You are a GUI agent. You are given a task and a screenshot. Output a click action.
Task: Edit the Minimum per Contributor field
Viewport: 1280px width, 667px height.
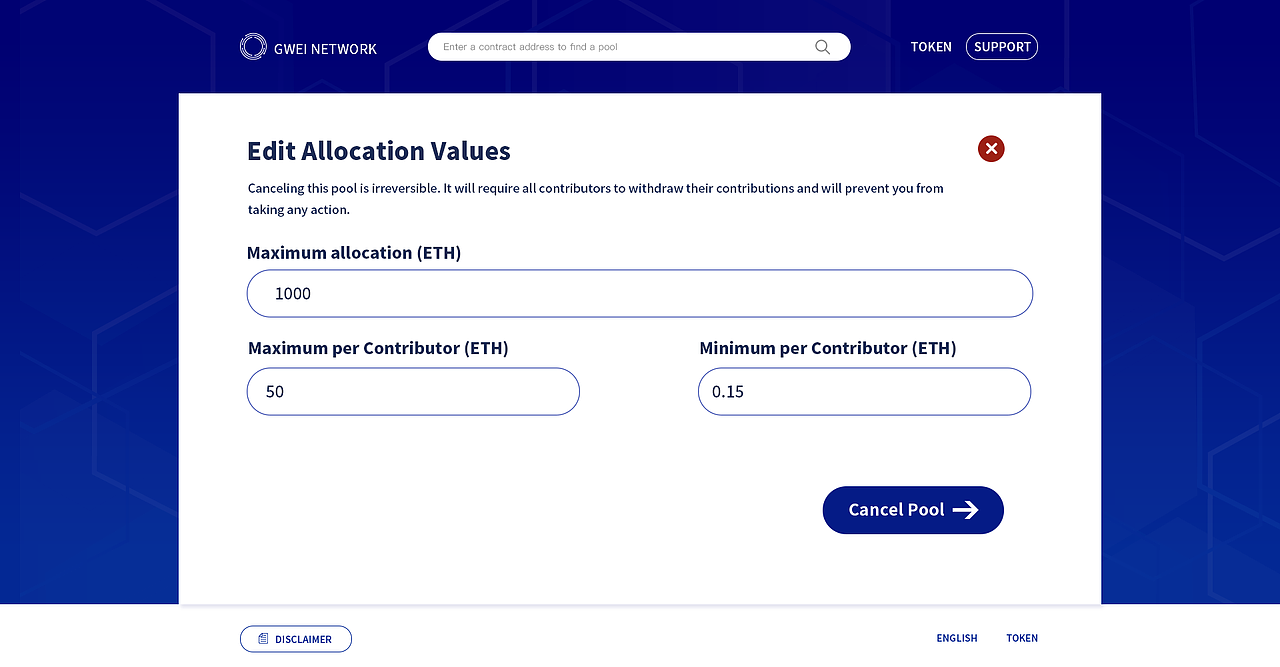(864, 392)
